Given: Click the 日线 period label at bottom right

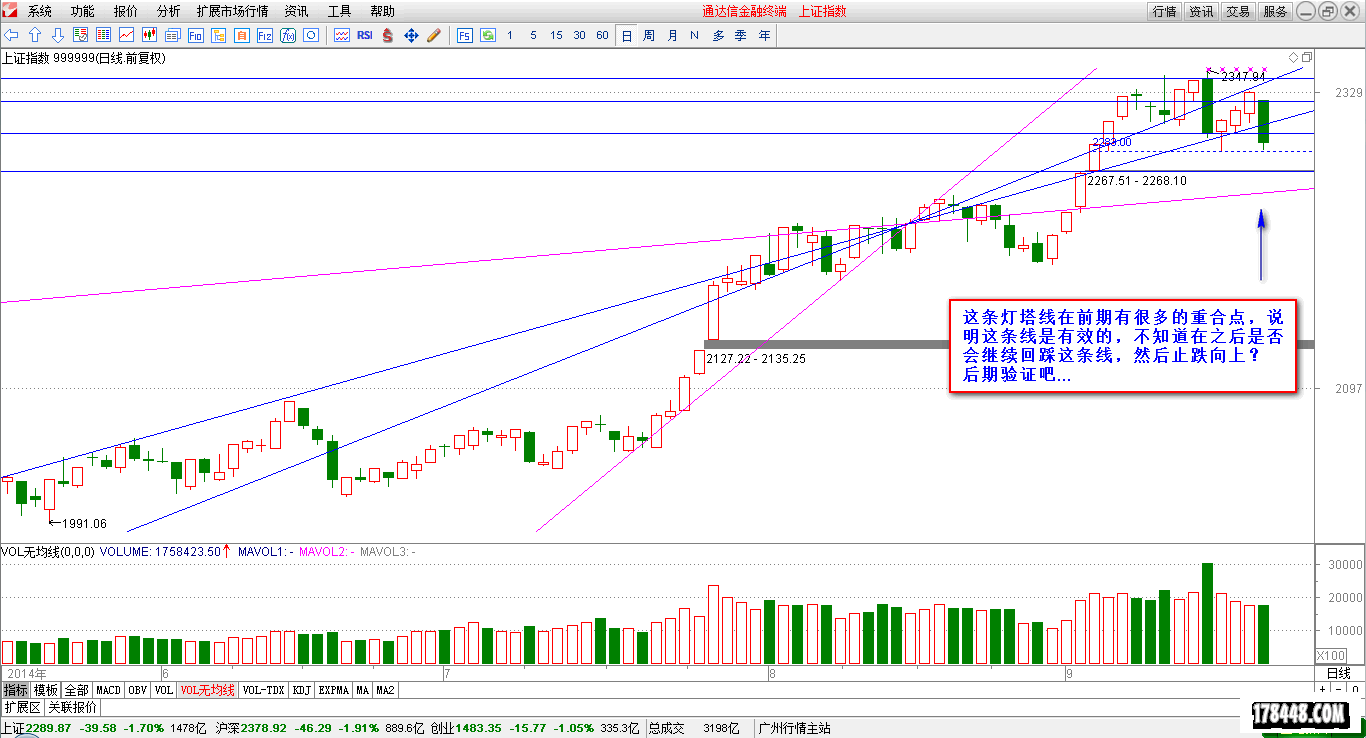Looking at the screenshot, I should coord(1338,673).
